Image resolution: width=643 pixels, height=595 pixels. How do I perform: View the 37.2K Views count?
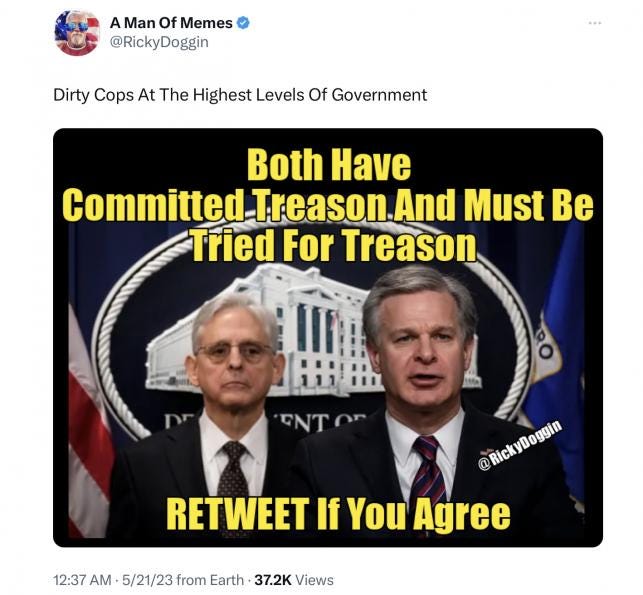click(294, 580)
